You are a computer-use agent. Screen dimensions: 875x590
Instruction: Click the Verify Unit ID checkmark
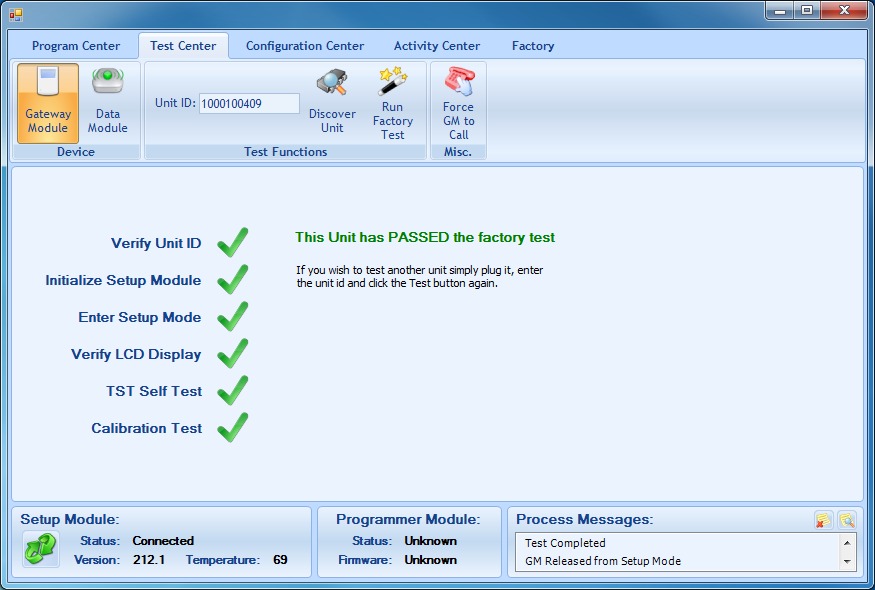pos(233,242)
